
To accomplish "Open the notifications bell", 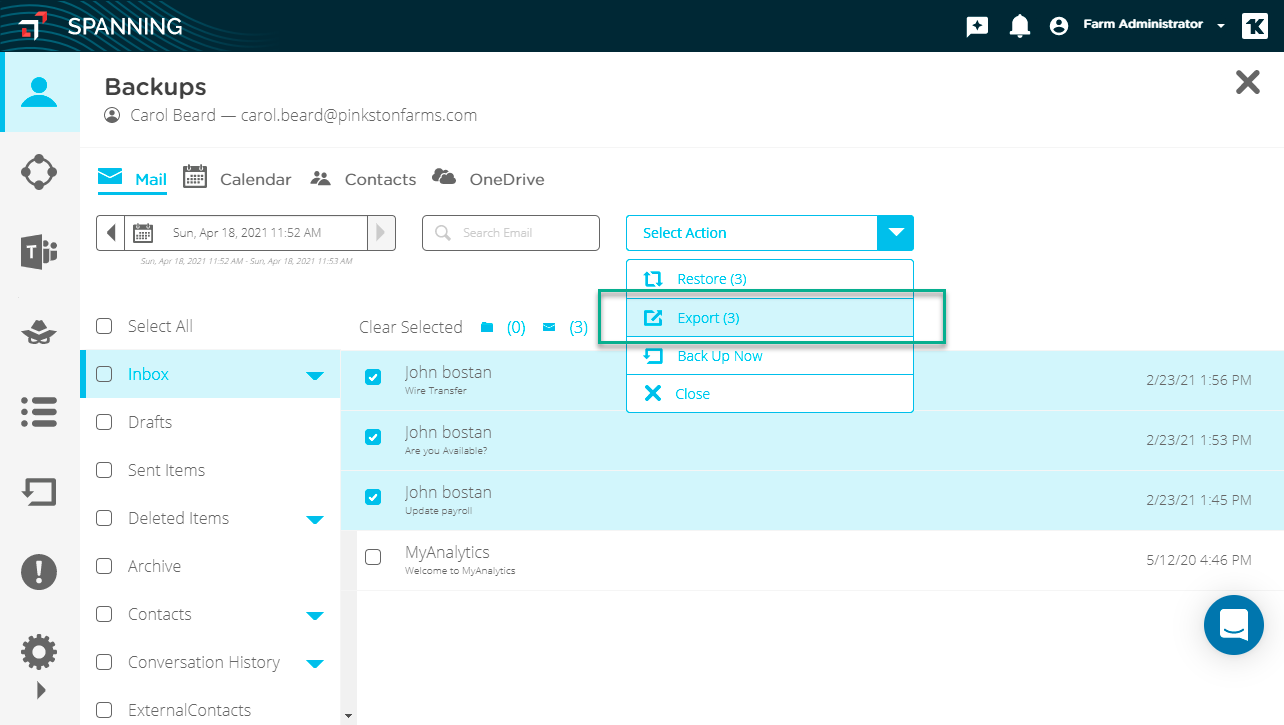I will (x=1019, y=26).
